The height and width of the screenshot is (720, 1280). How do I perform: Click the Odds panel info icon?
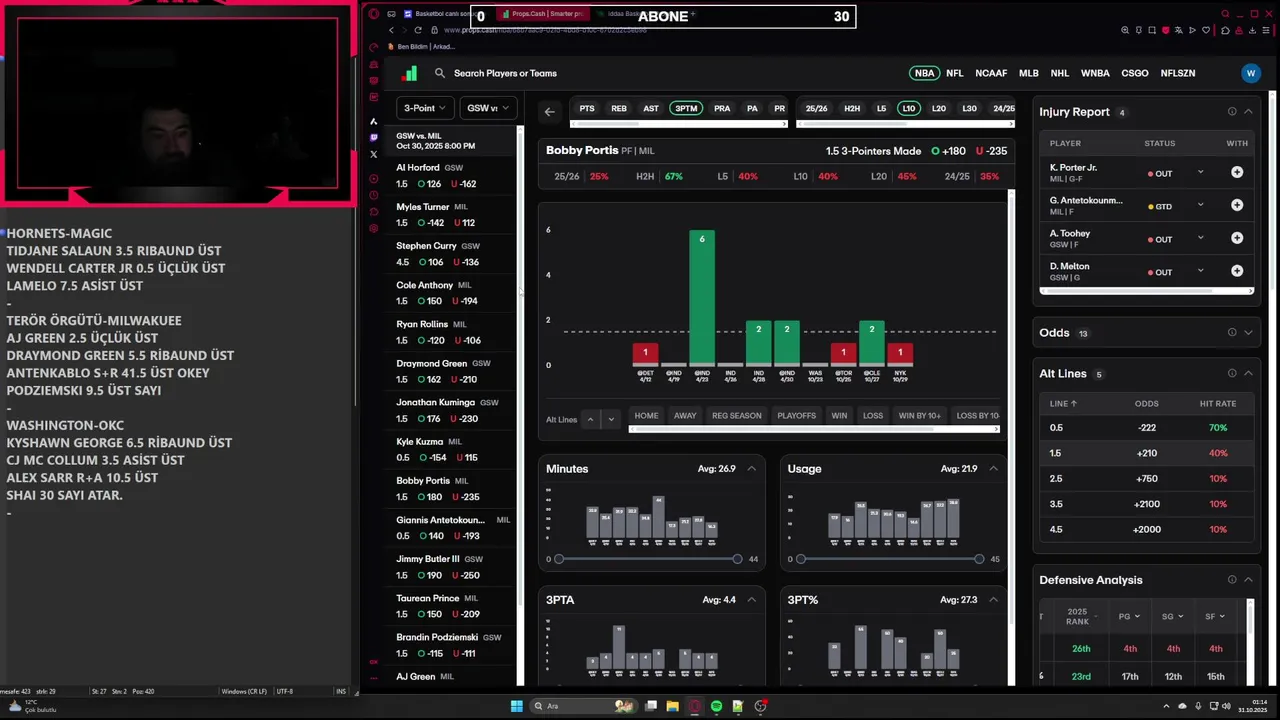point(1232,333)
